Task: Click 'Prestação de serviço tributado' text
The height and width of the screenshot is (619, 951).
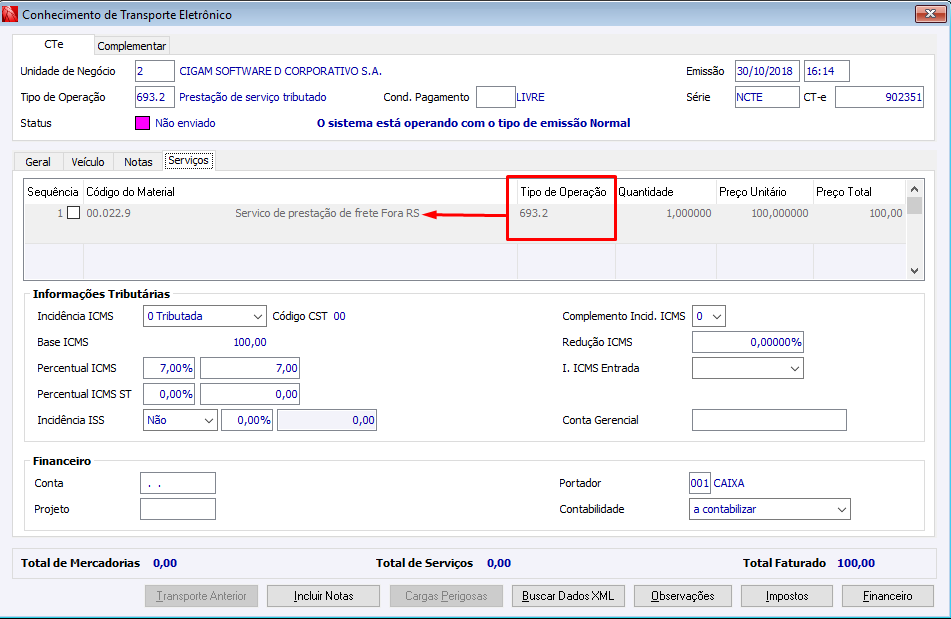Action: pos(253,97)
